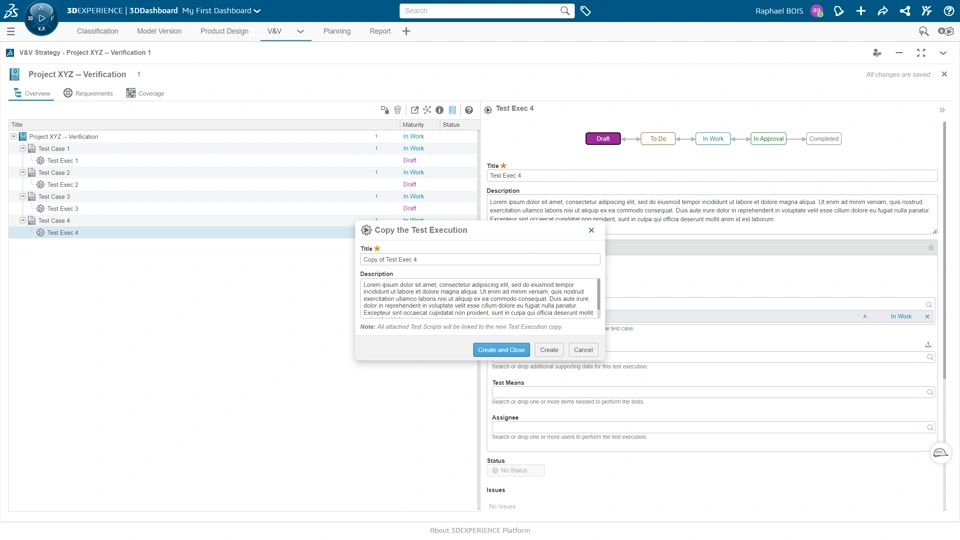
Task: Open the tools icon in top bar
Action: [x=926, y=11]
